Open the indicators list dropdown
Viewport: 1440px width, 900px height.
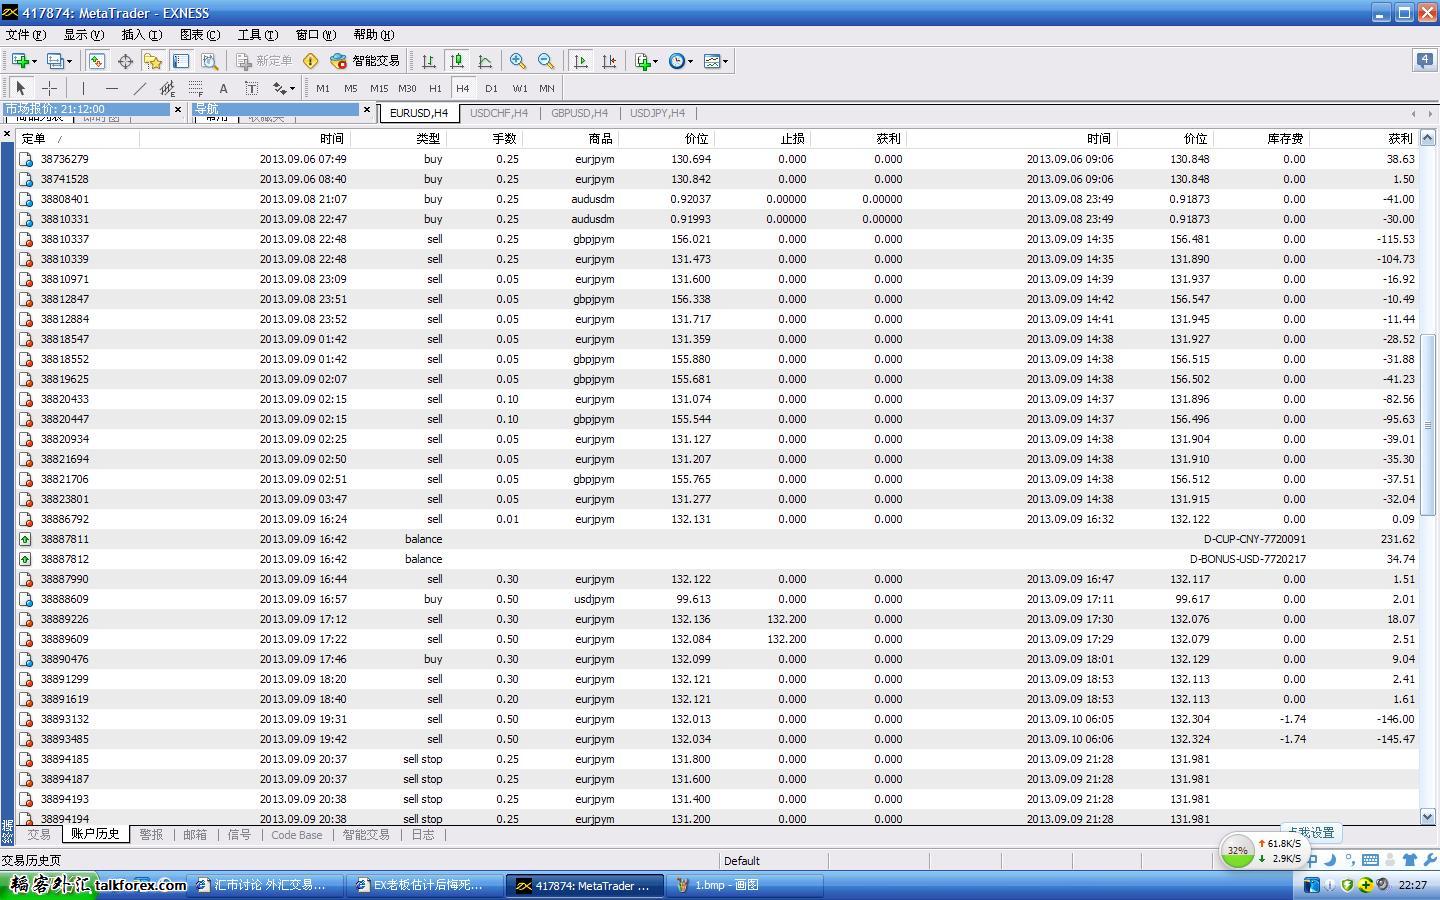pos(646,61)
